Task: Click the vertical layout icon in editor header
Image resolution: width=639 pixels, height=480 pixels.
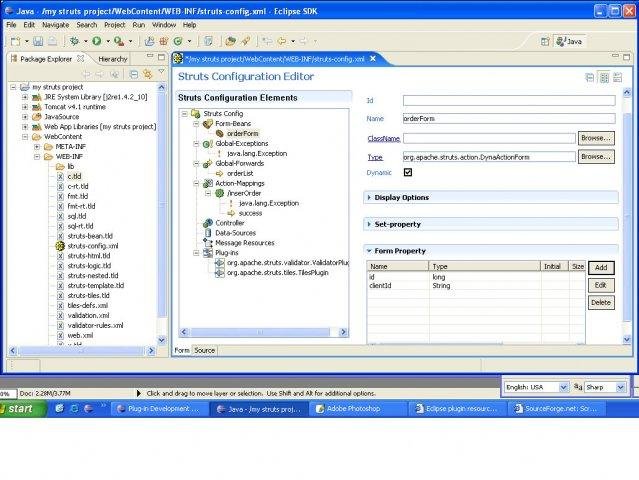Action: (x=589, y=77)
